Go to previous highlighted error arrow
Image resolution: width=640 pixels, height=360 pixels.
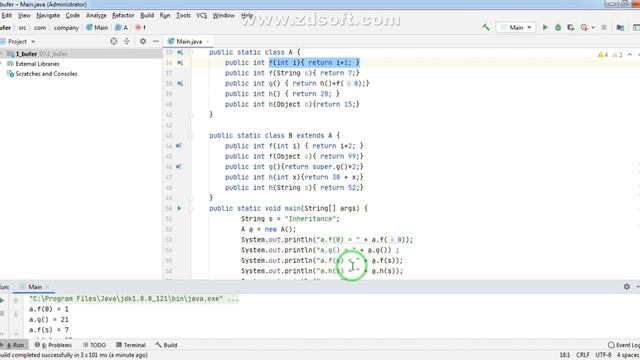pyautogui.click(x=630, y=55)
